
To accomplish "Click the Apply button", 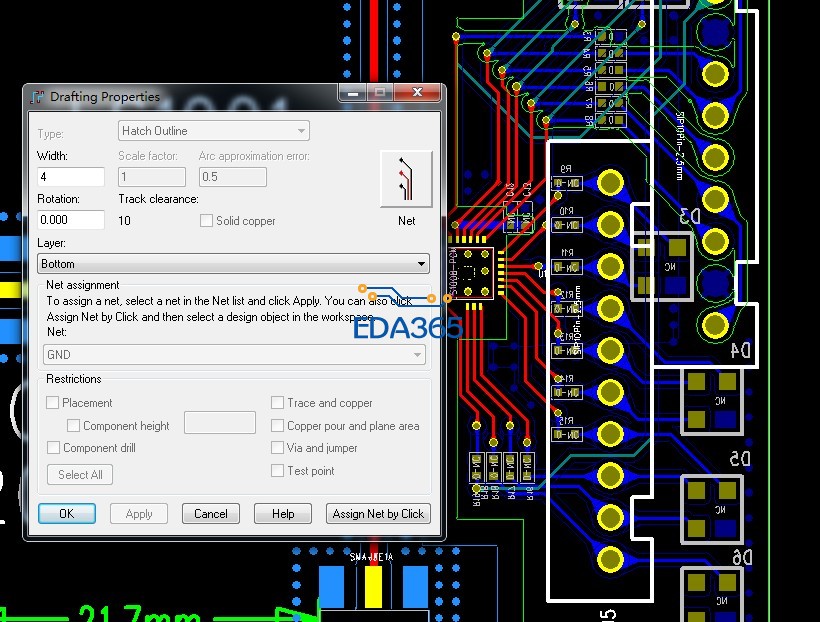I will pyautogui.click(x=139, y=514).
